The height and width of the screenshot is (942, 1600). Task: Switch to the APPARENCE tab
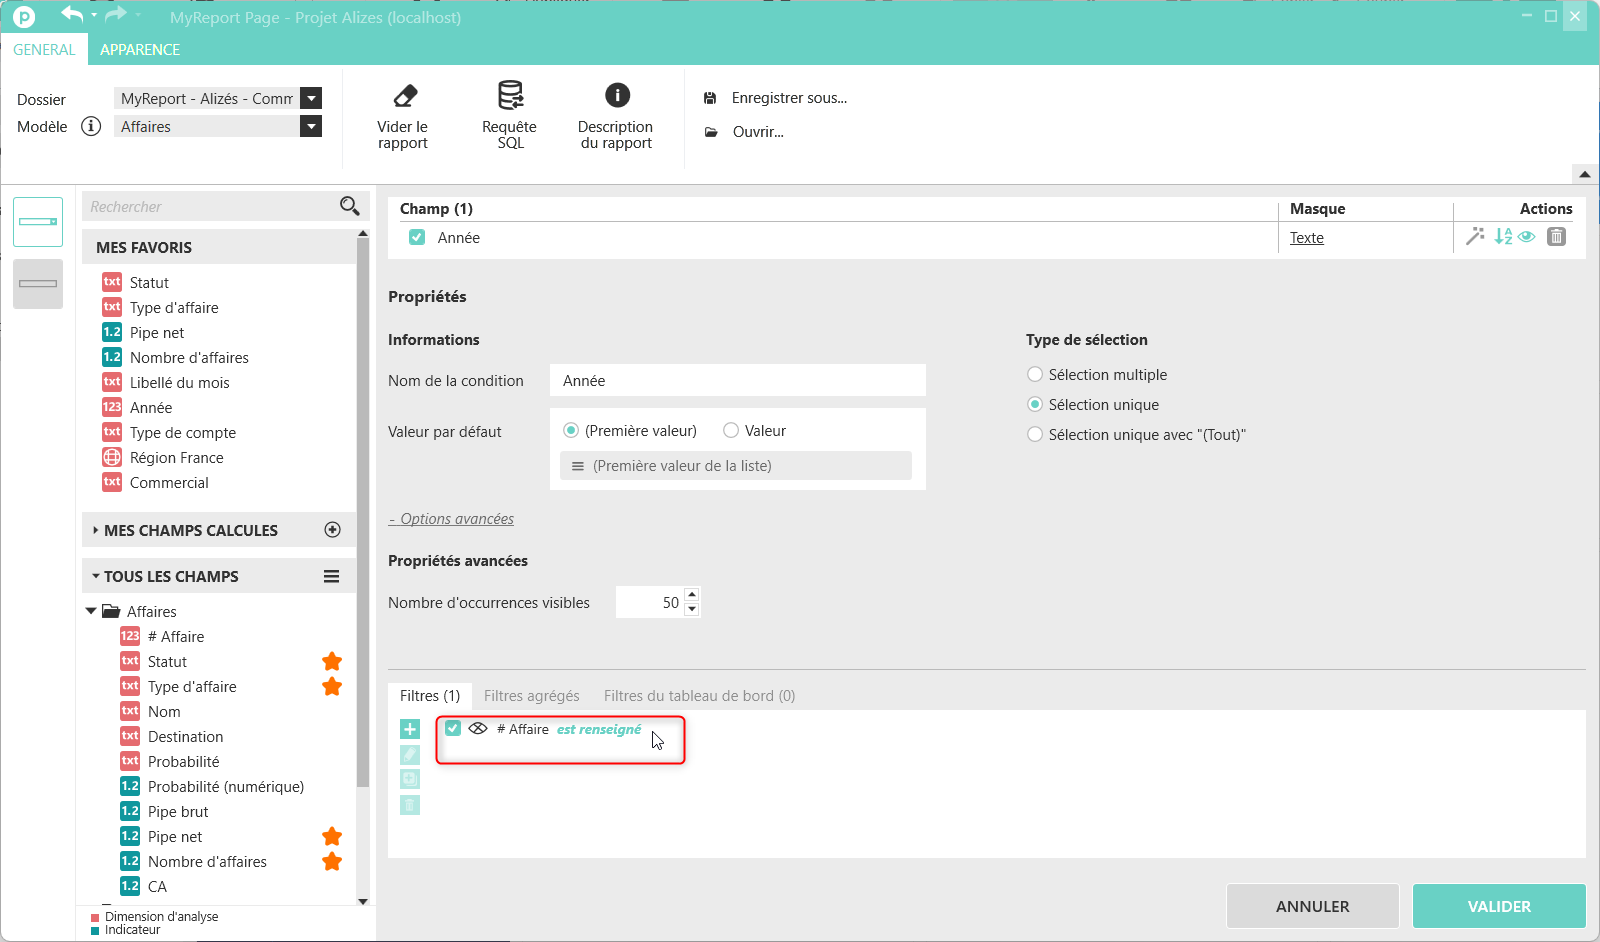click(x=140, y=50)
